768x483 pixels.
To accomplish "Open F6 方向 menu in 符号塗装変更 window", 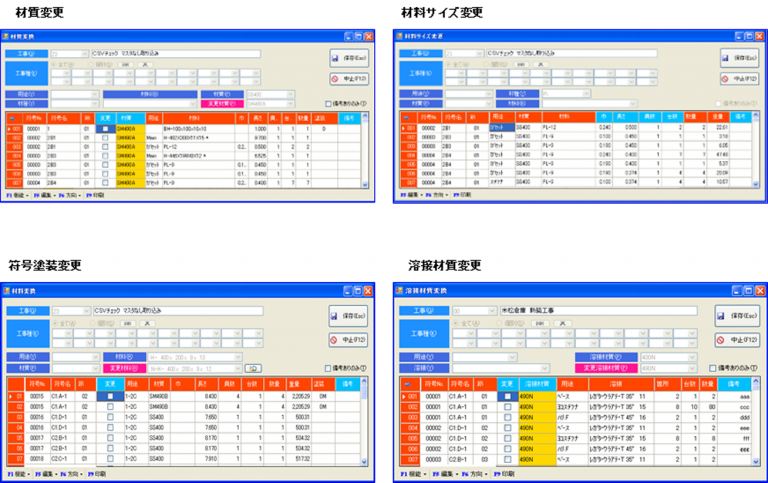I will (x=72, y=474).
